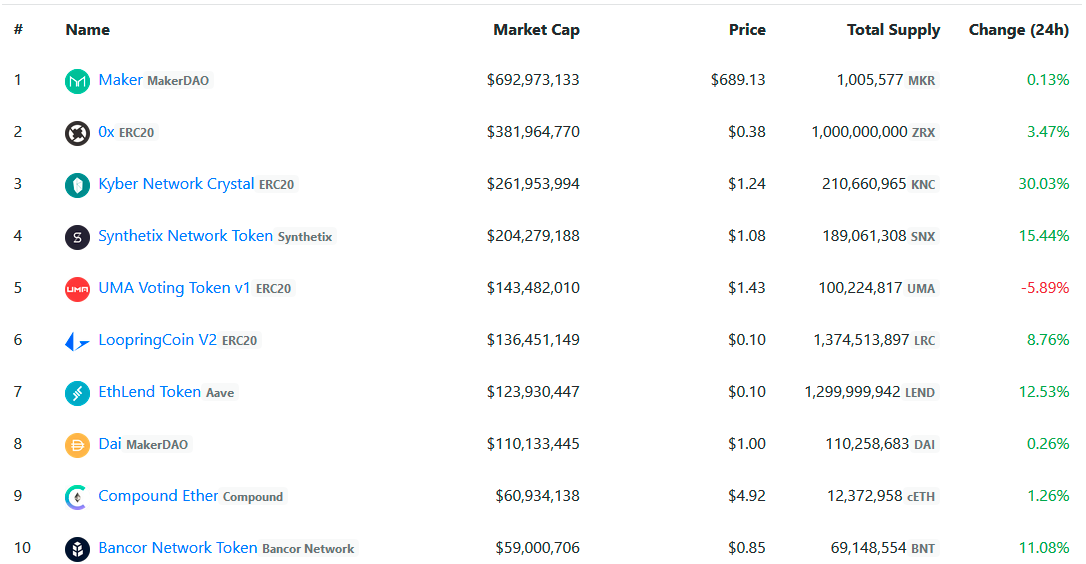Open the Dai token link

[109, 443]
